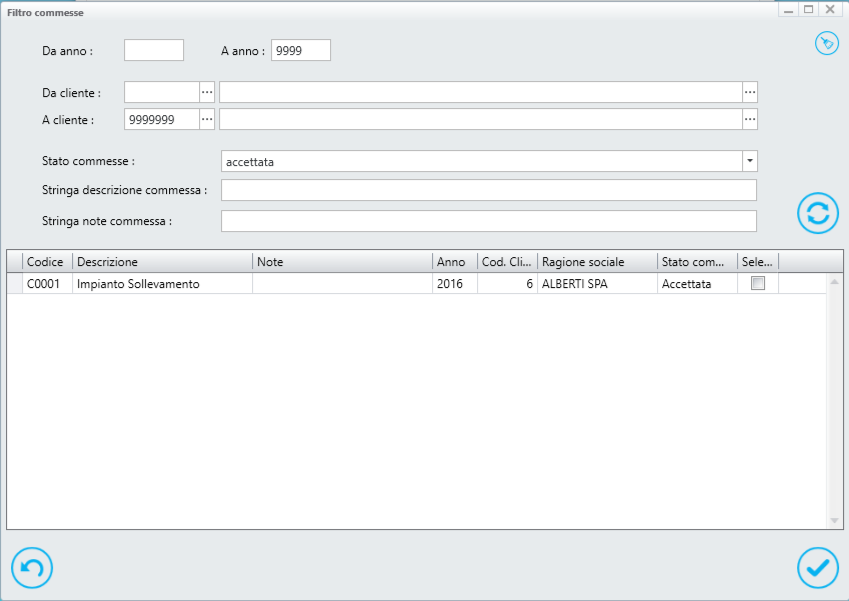849x601 pixels.
Task: Sort by the Ragione sociale column header
Action: pyautogui.click(x=597, y=262)
